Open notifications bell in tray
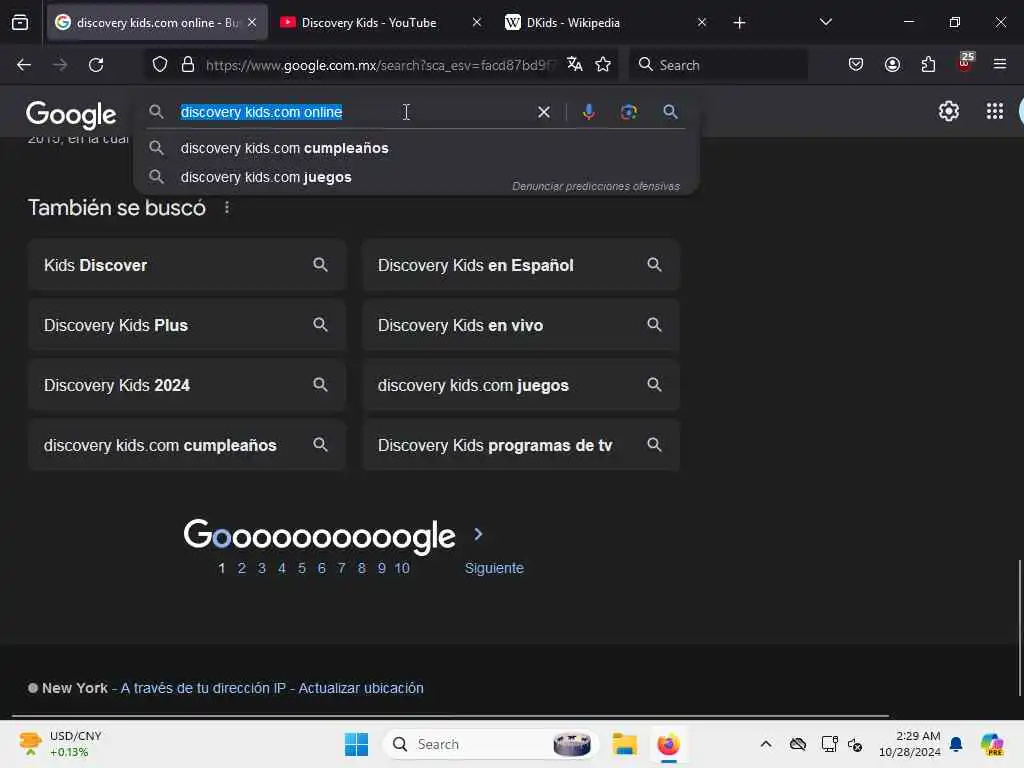The image size is (1024, 768). [x=956, y=744]
